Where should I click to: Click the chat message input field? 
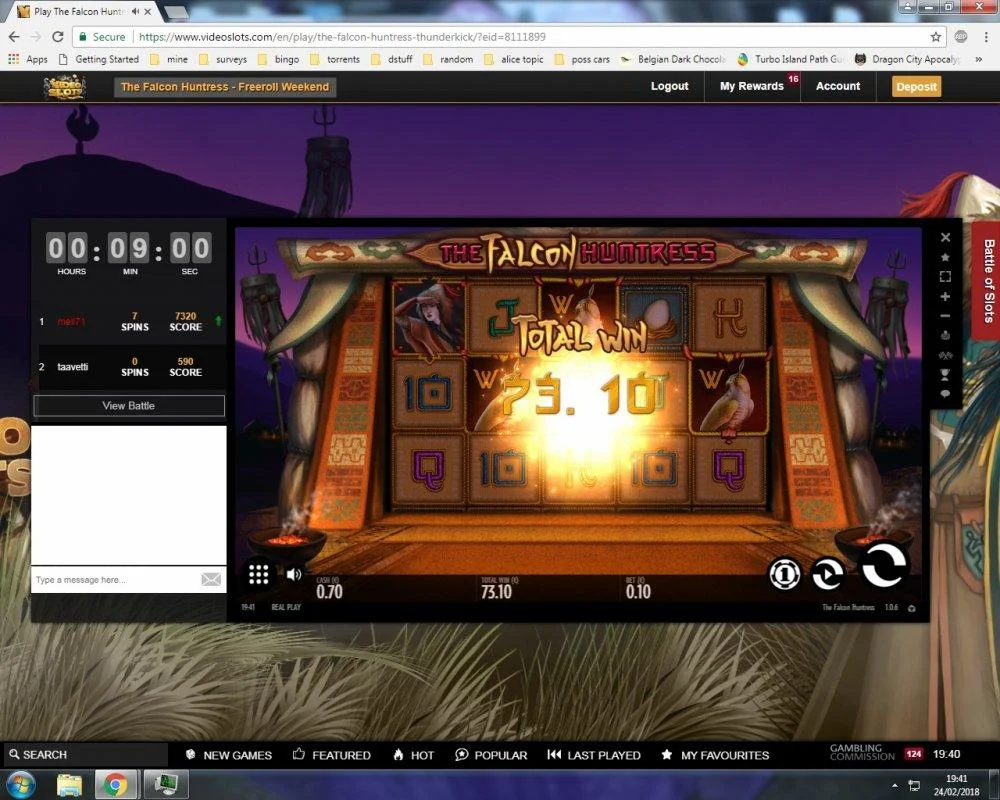click(115, 579)
